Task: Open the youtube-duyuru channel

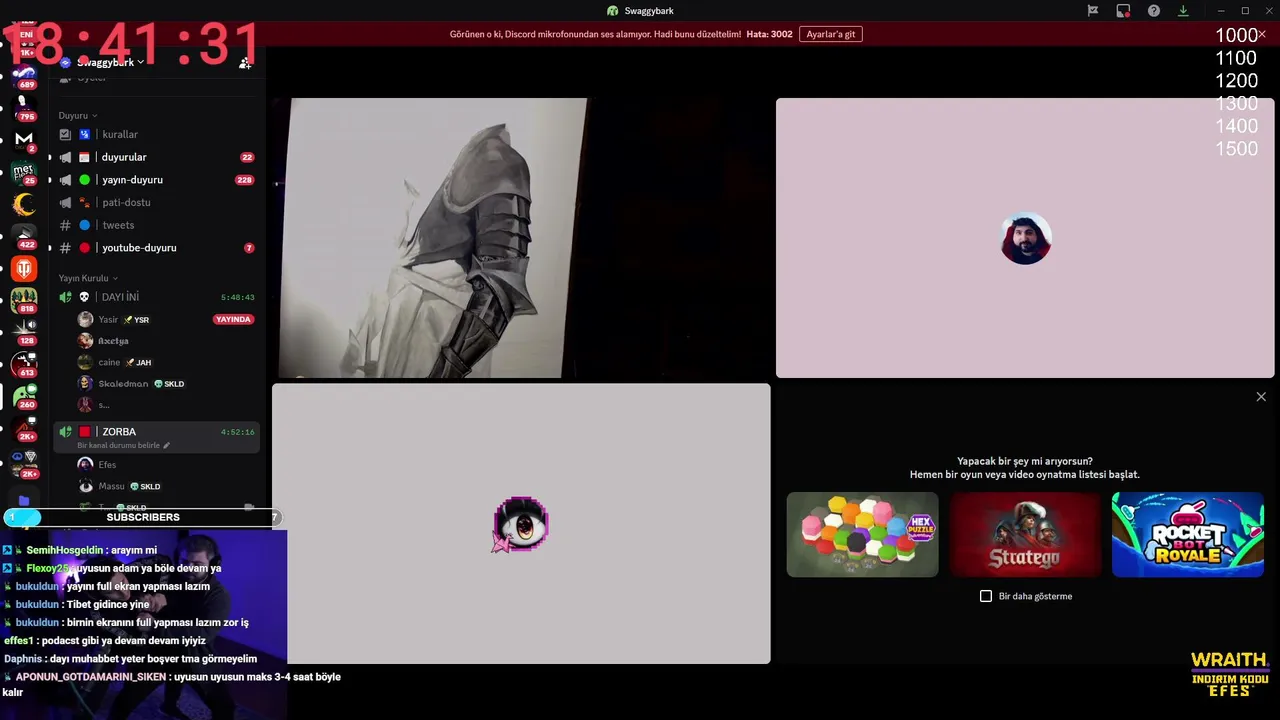Action: pos(157,248)
